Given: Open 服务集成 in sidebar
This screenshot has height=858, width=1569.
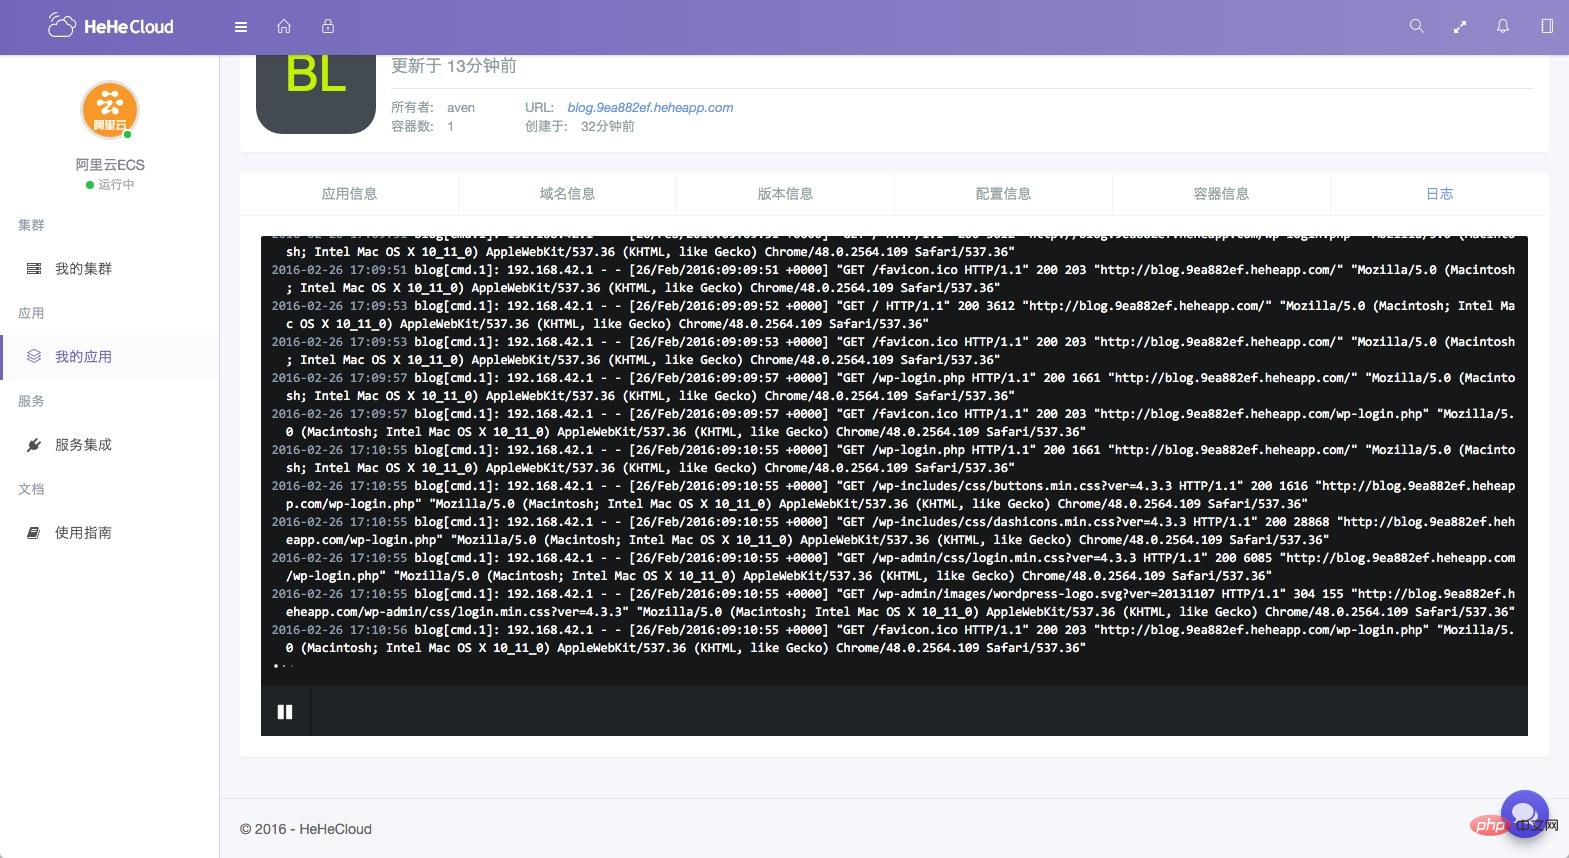Looking at the screenshot, I should click(x=83, y=445).
